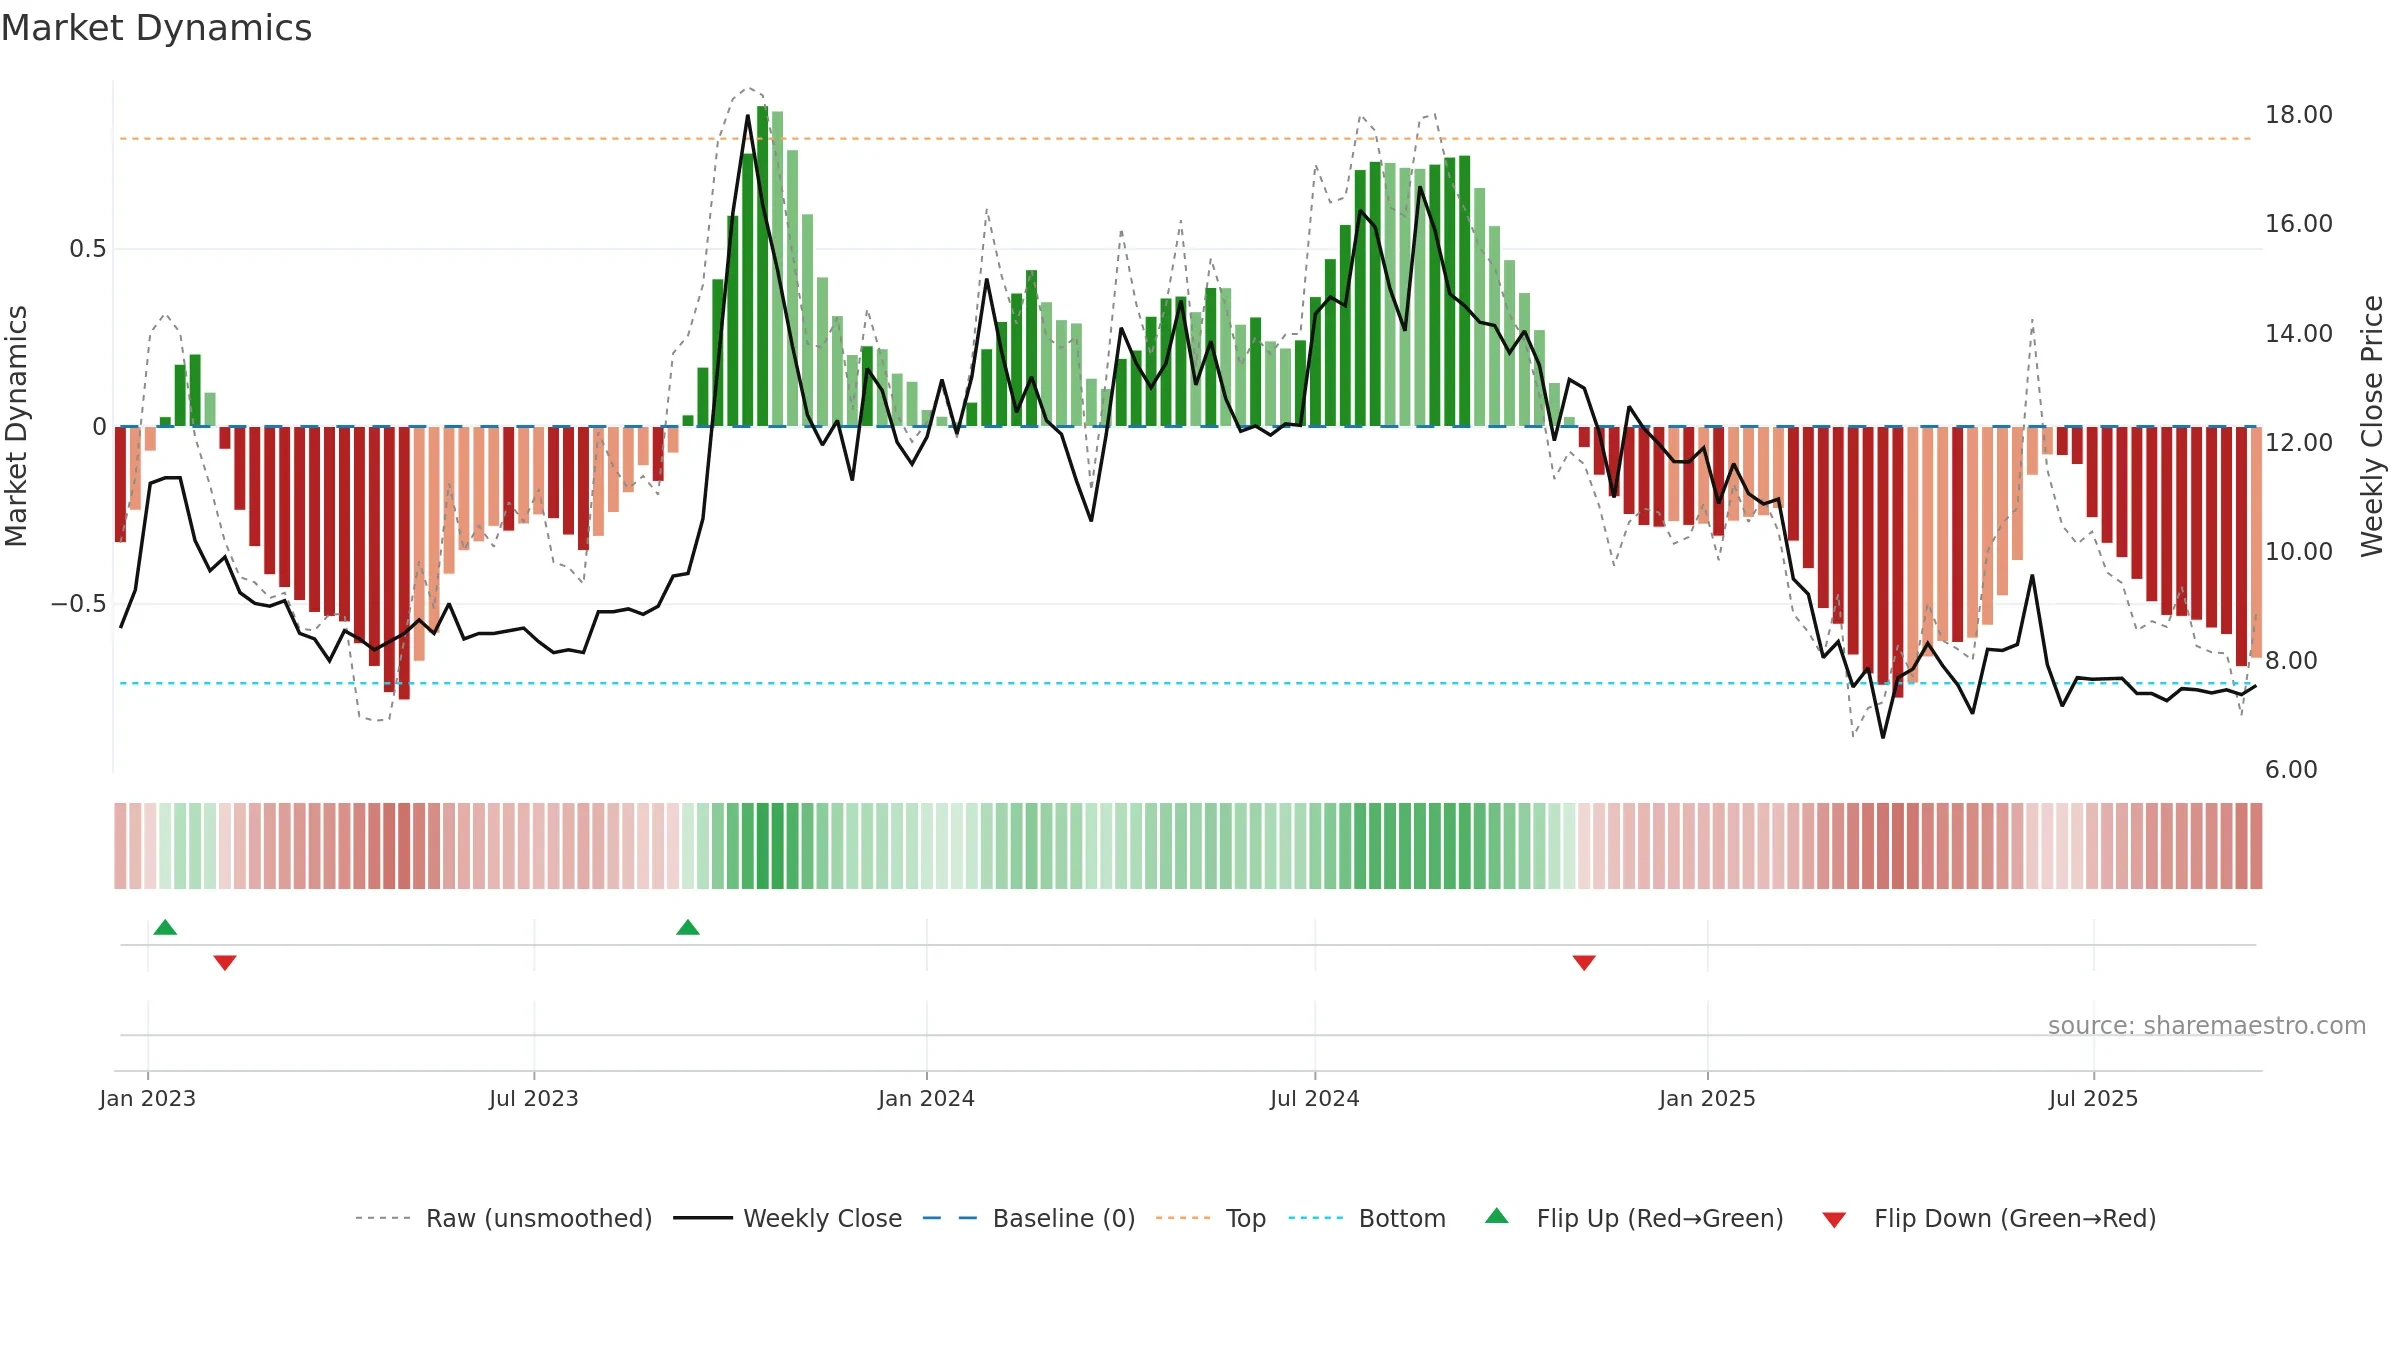The height and width of the screenshot is (1350, 2400).
Task: Toggle the Flip Up (Red→Green) legend entry
Action: [1634, 1218]
